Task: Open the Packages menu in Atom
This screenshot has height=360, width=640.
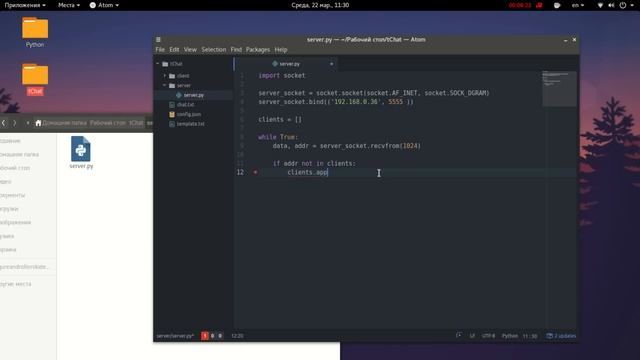Action: pos(258,49)
